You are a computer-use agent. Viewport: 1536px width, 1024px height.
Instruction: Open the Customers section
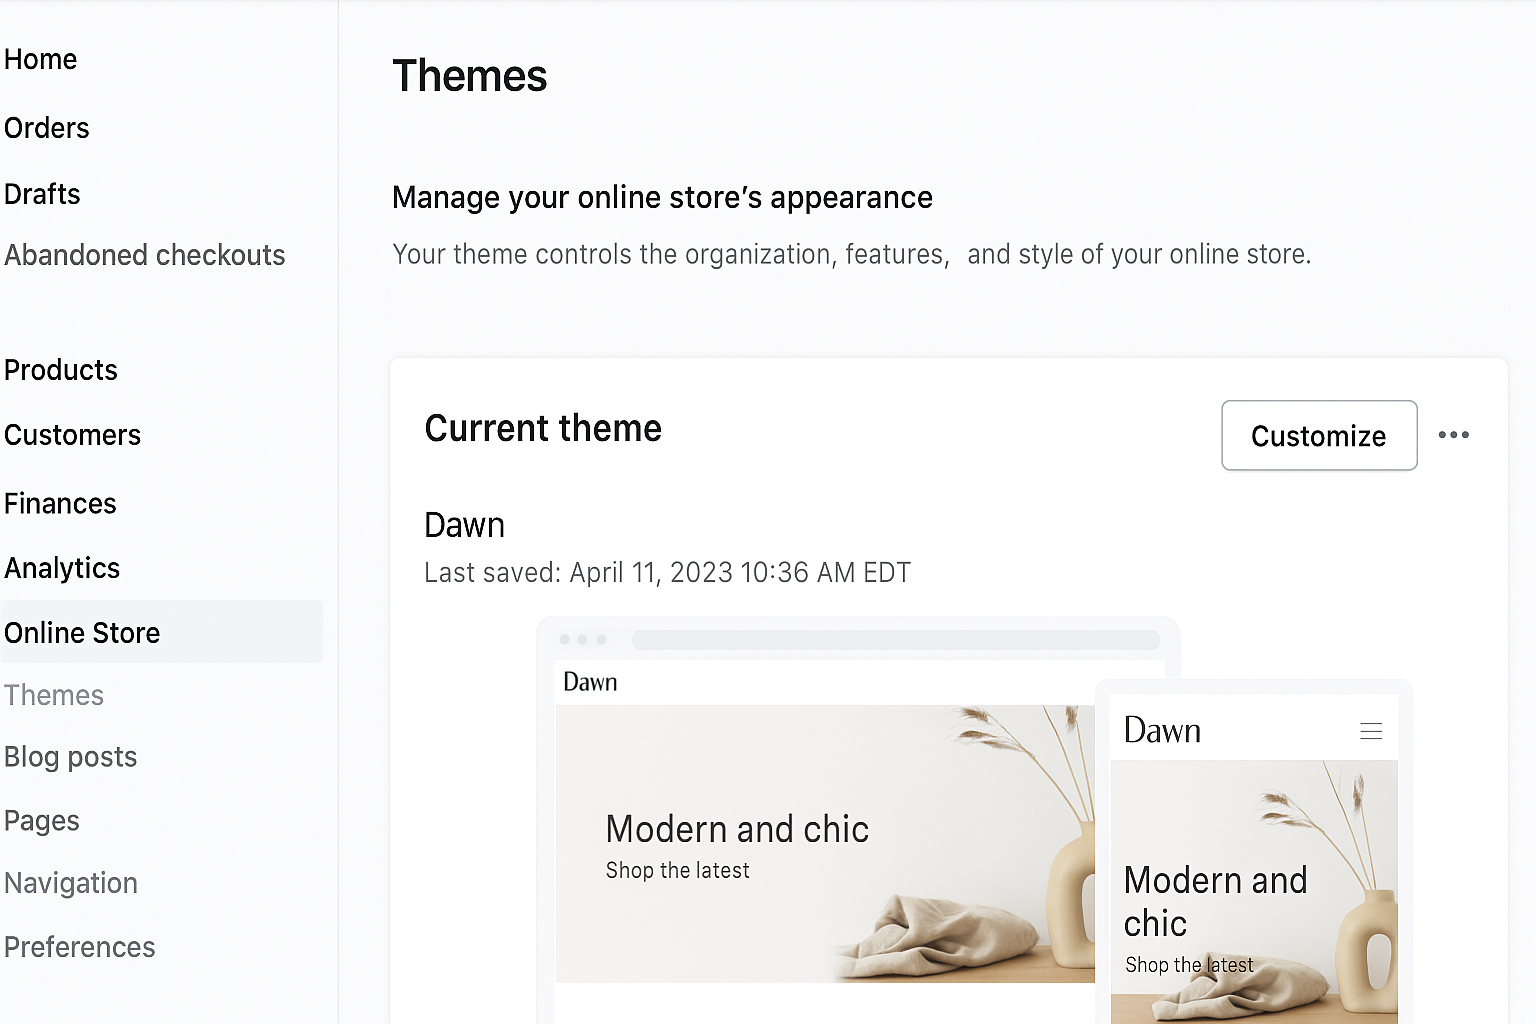(x=73, y=435)
